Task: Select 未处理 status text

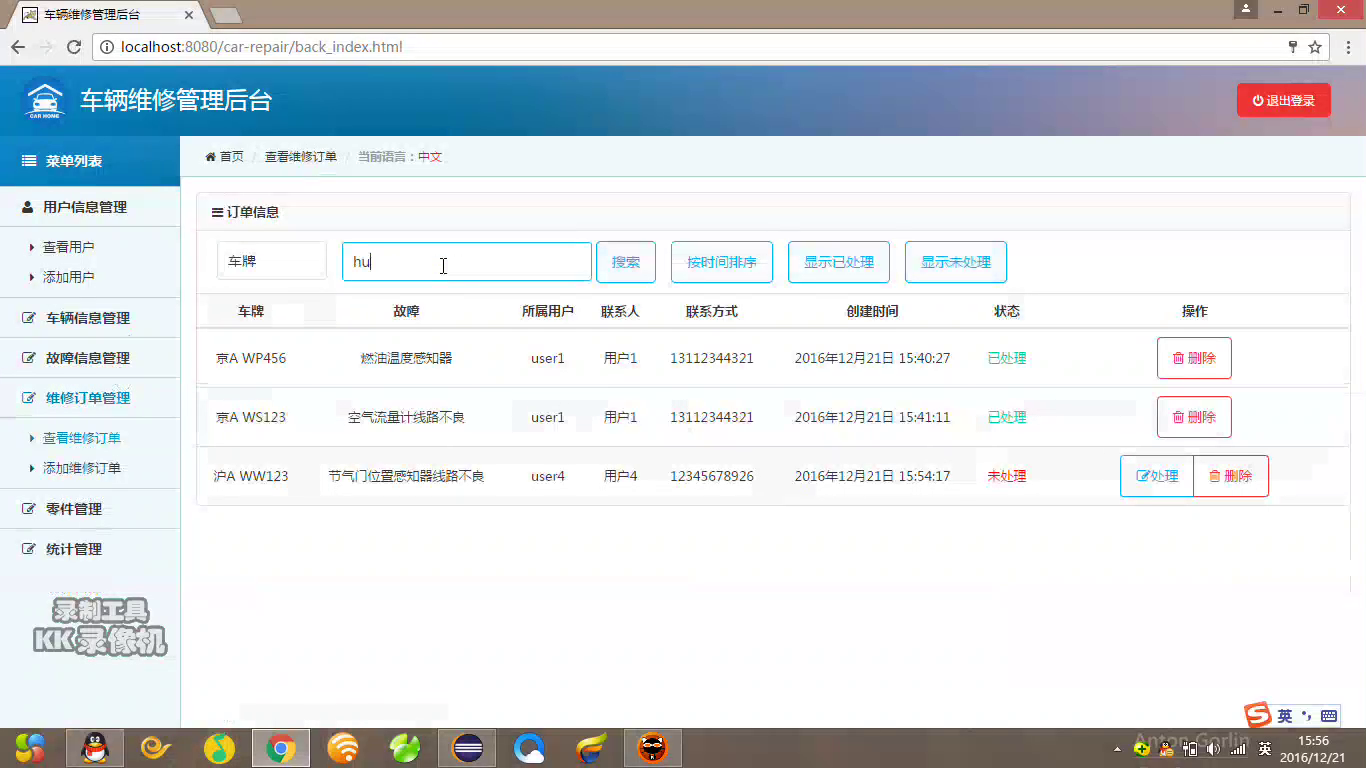Action: 1007,476
